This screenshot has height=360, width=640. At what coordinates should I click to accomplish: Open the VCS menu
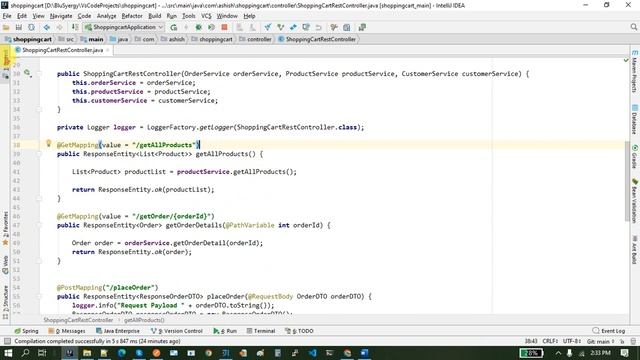tap(206, 16)
